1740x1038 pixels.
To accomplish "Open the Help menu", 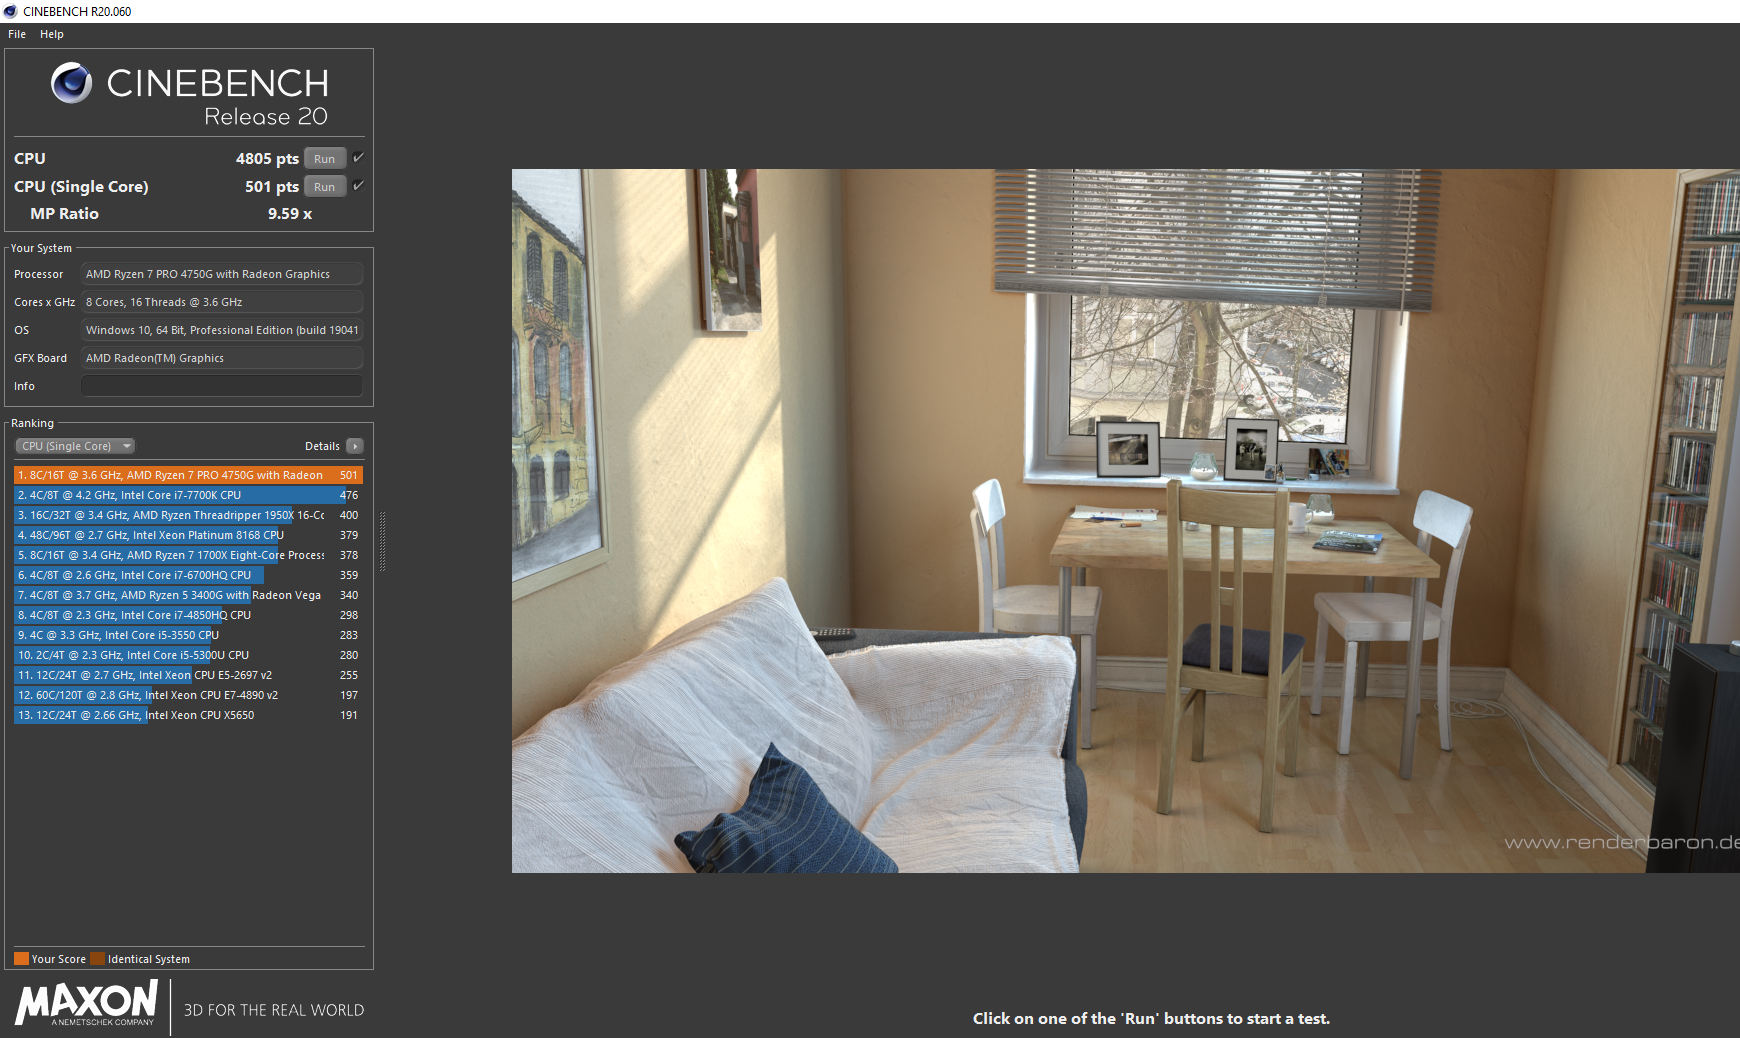I will tap(52, 34).
